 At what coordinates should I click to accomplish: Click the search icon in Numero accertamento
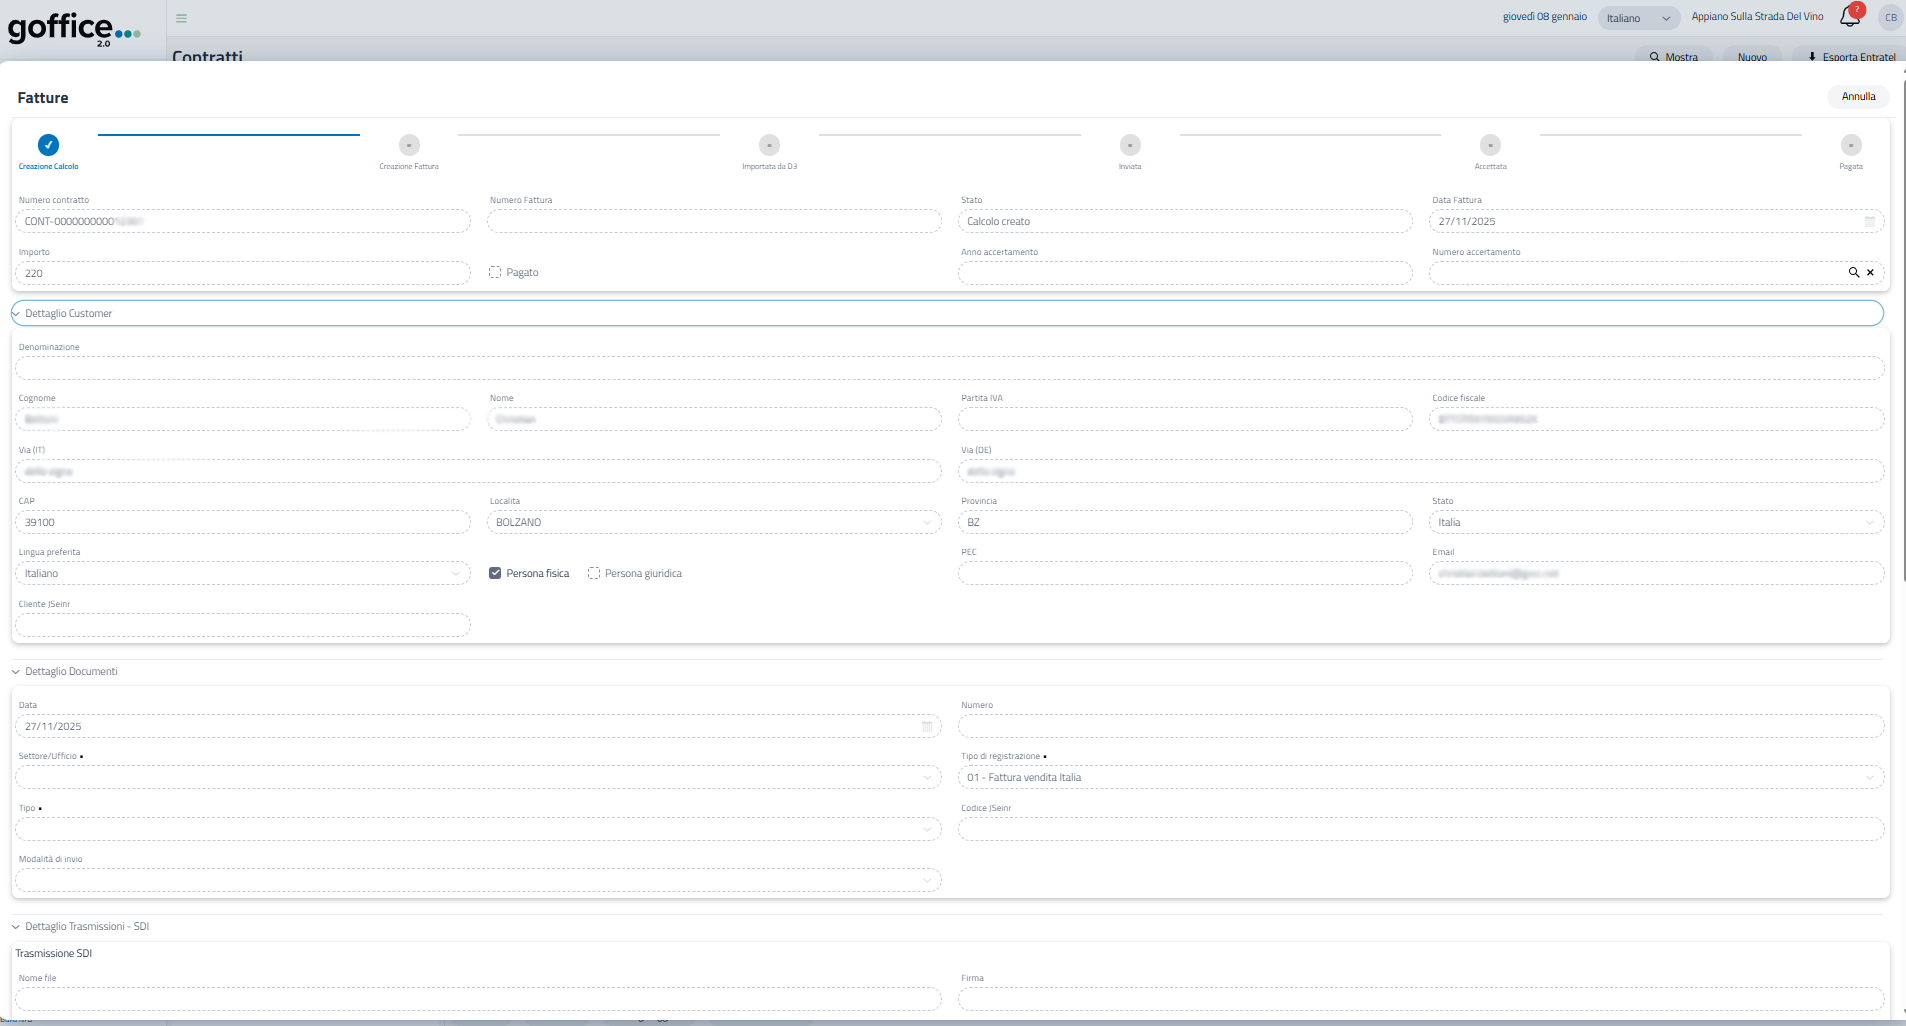click(1853, 273)
